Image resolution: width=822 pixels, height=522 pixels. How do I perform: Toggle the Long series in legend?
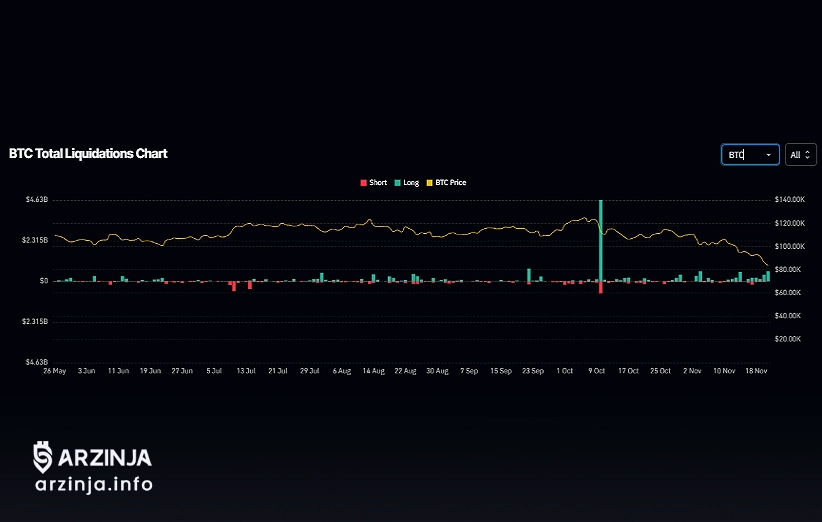pyautogui.click(x=411, y=183)
